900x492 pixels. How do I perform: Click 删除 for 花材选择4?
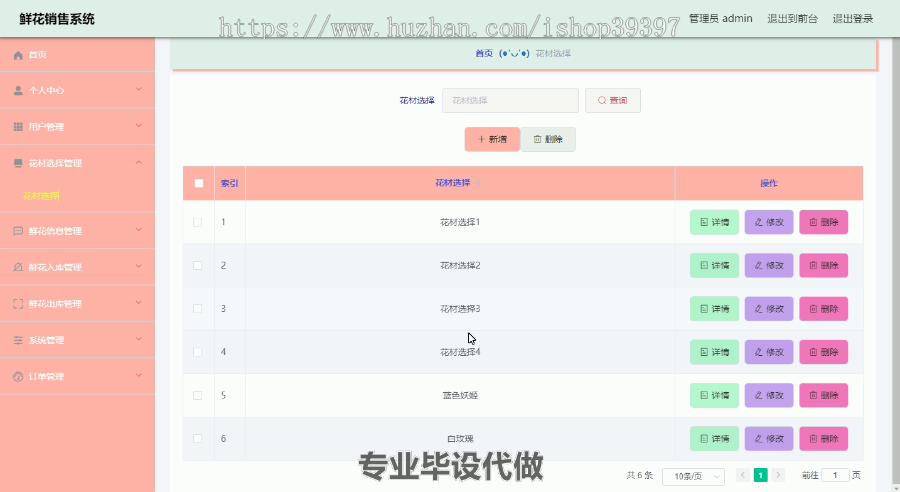pyautogui.click(x=824, y=352)
